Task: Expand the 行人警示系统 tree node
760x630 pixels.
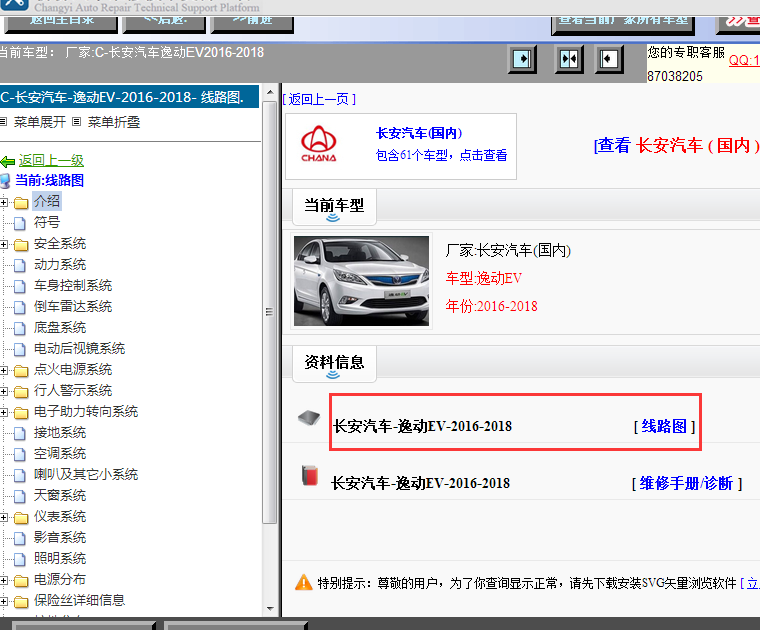Action: (4, 392)
